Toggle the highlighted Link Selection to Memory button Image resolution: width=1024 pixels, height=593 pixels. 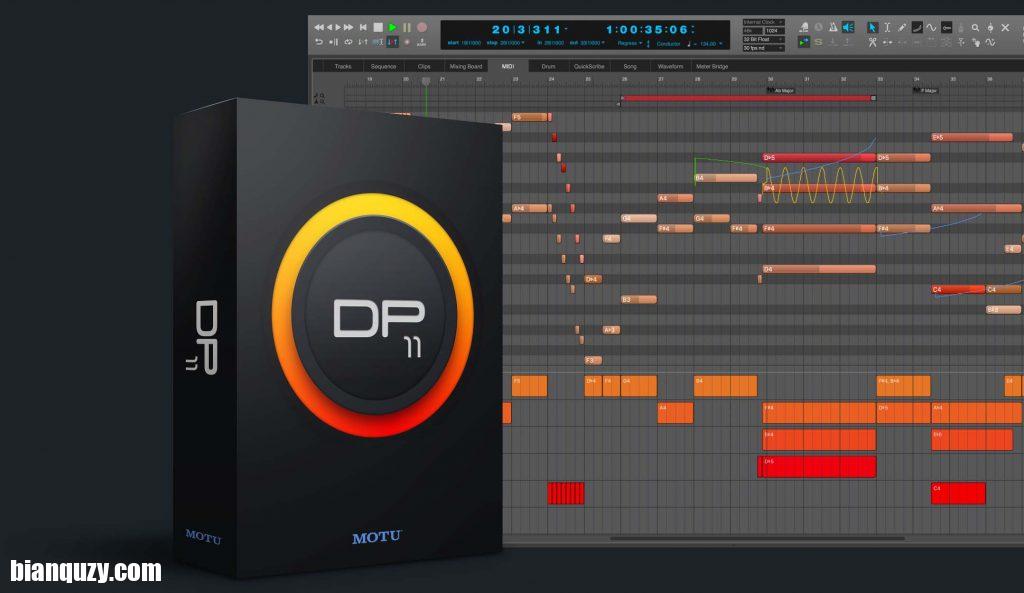point(392,42)
